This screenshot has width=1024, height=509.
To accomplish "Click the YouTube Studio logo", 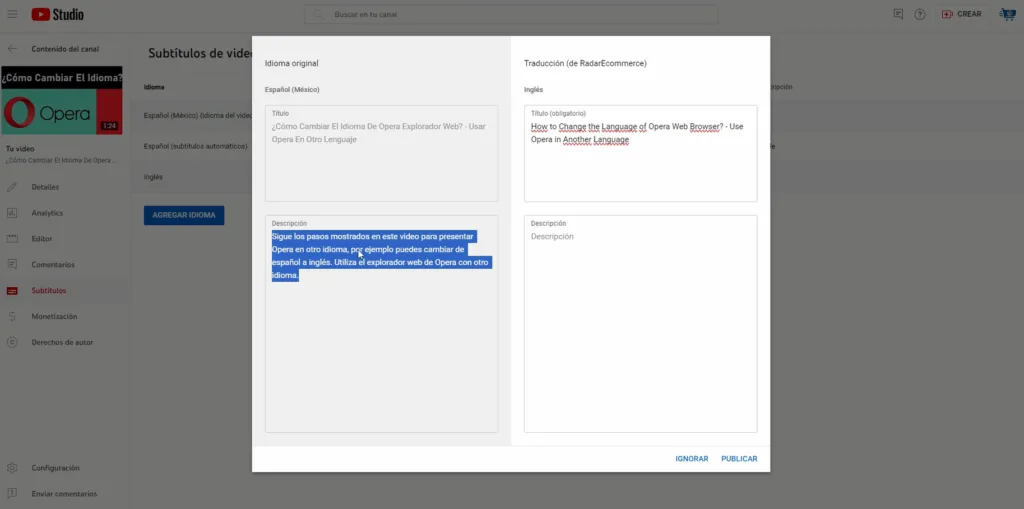I will (57, 14).
